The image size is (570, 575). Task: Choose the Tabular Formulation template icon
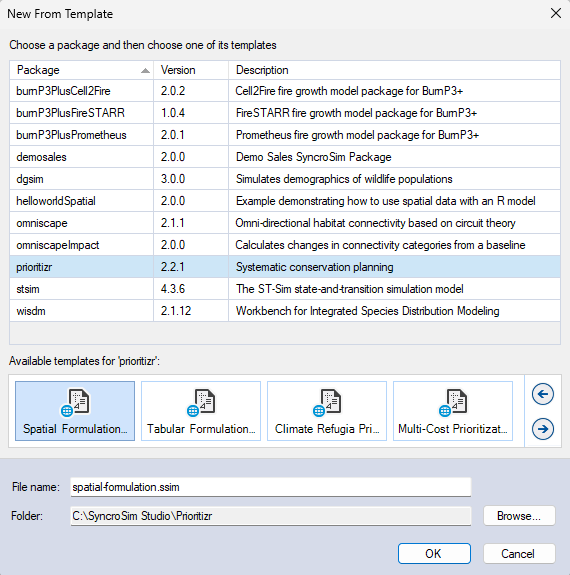click(x=201, y=411)
